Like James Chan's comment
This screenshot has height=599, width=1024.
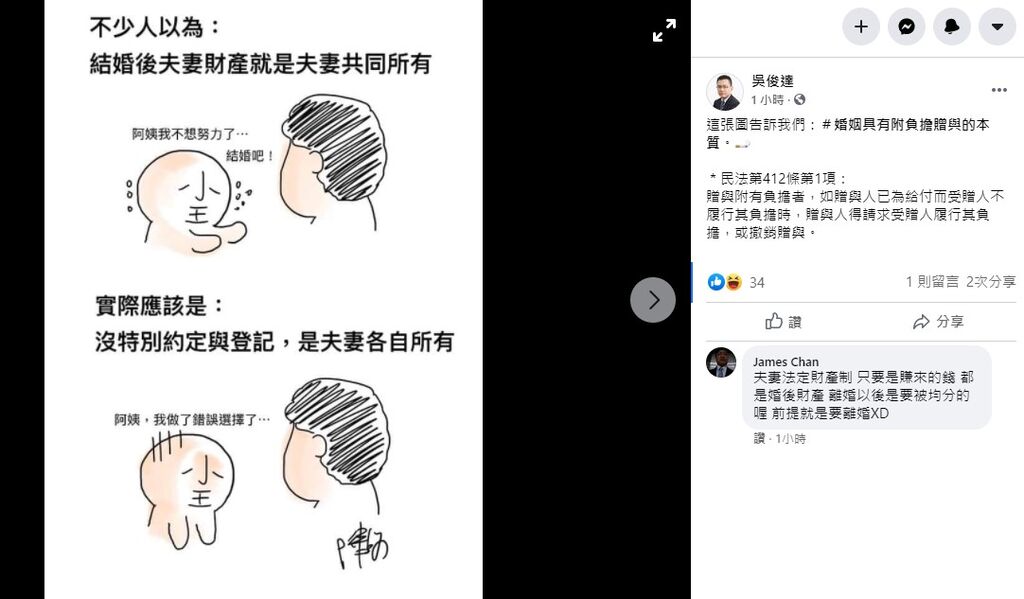point(759,439)
